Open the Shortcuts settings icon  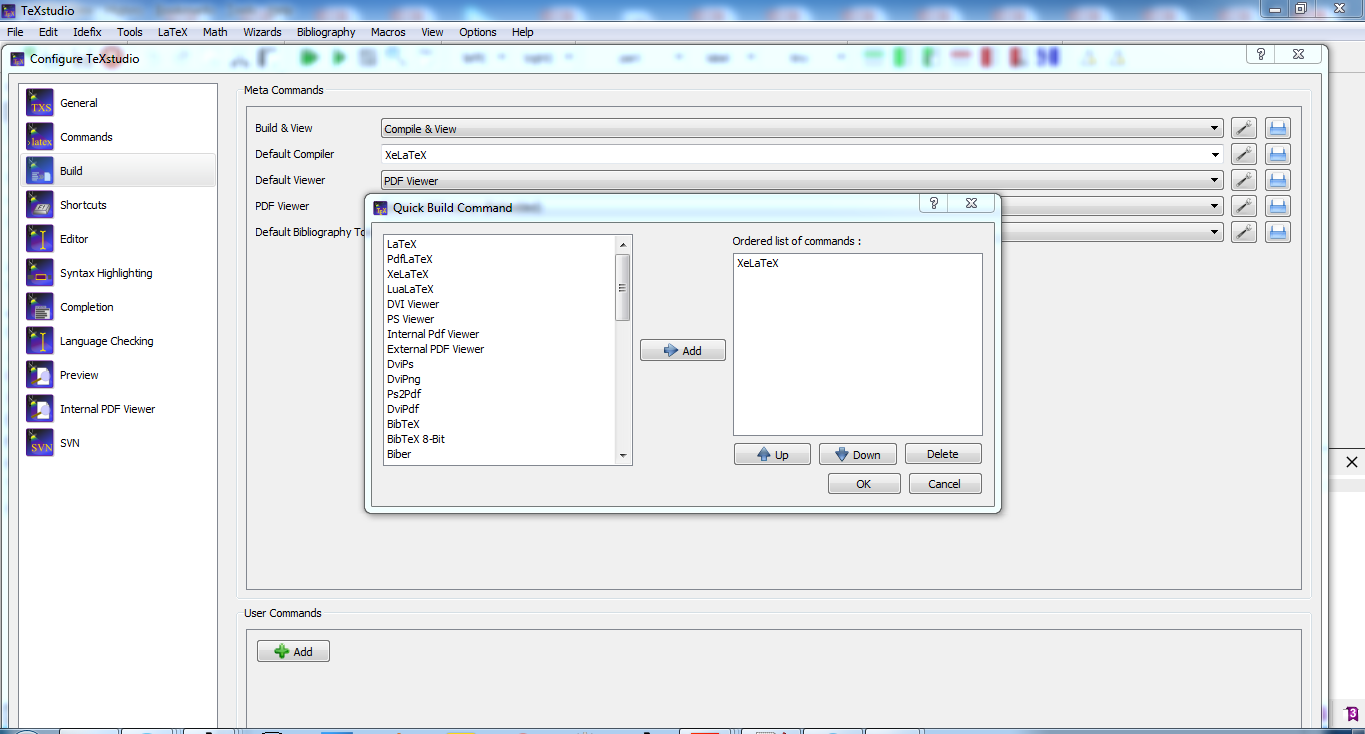point(40,205)
